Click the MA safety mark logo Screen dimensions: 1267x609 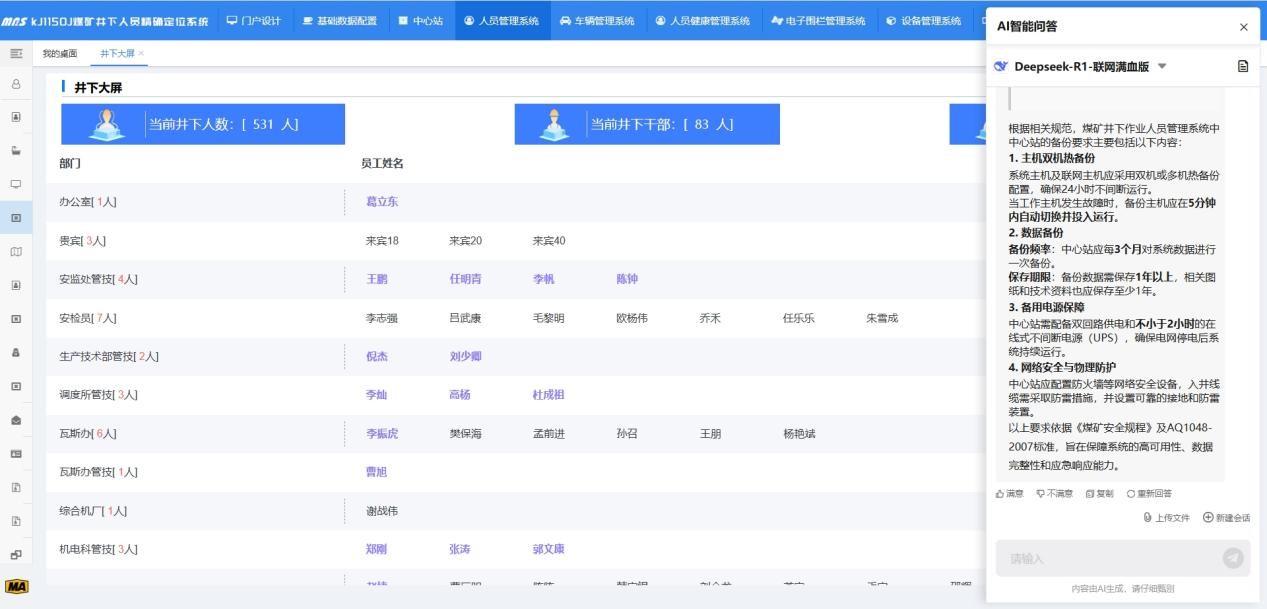click(x=16, y=586)
